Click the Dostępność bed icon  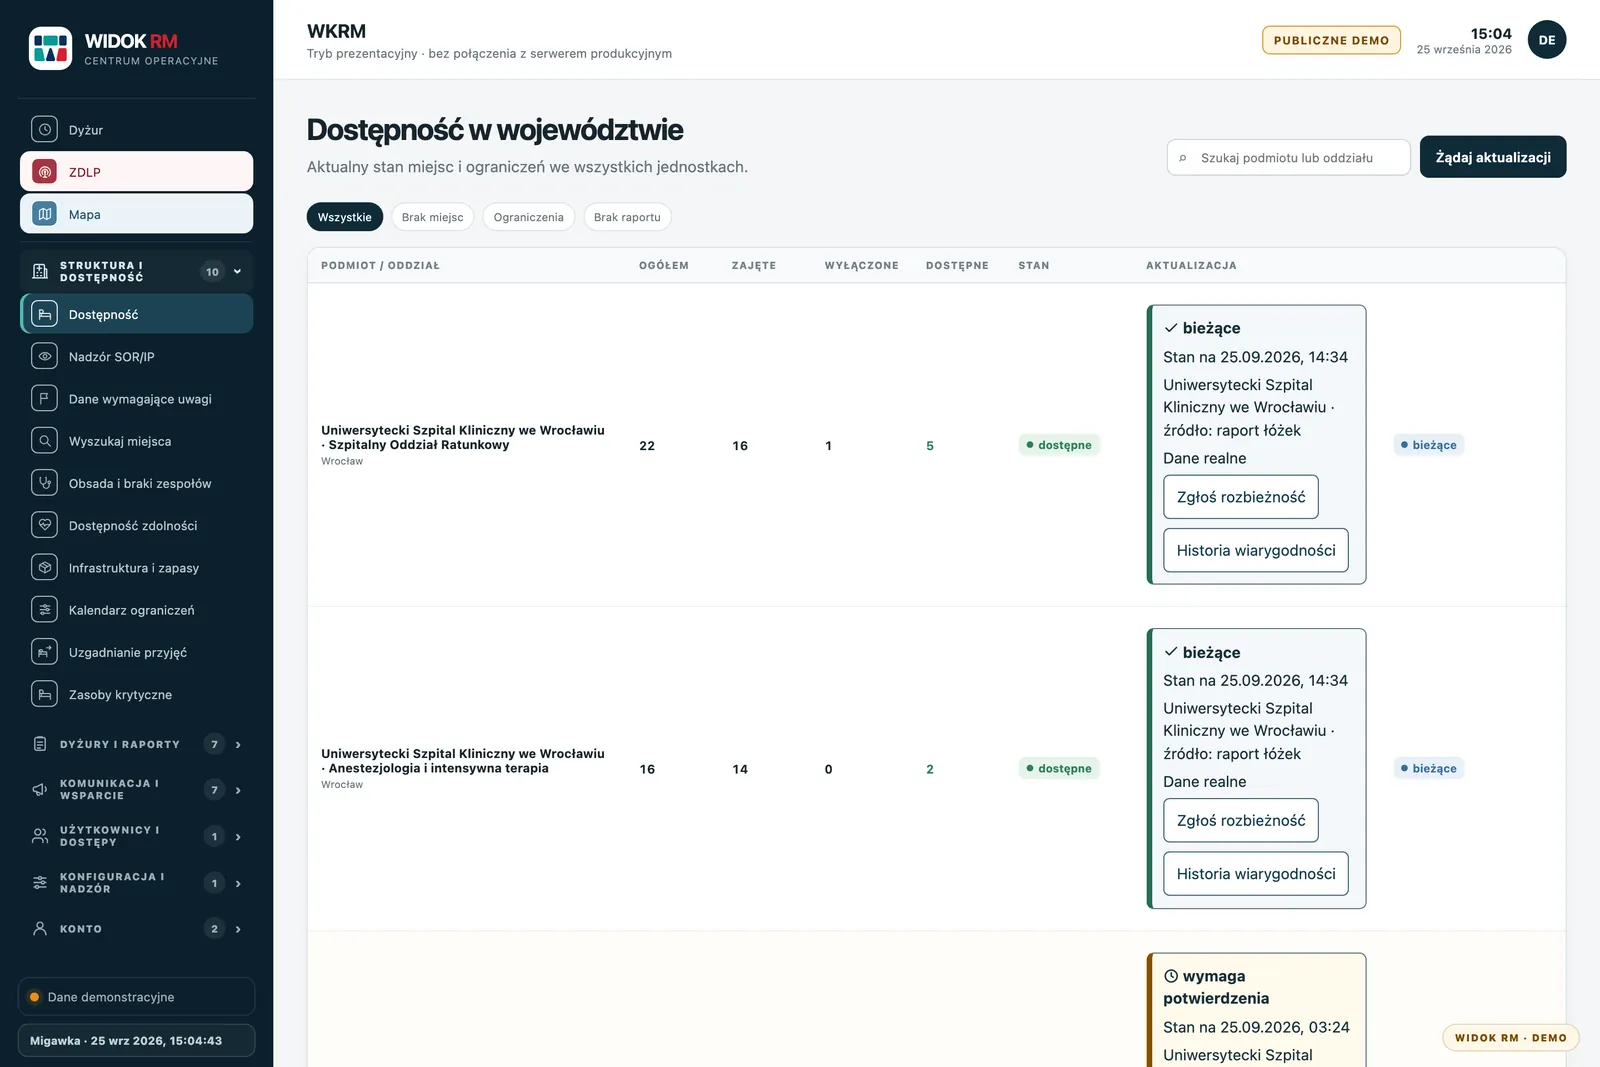point(44,314)
